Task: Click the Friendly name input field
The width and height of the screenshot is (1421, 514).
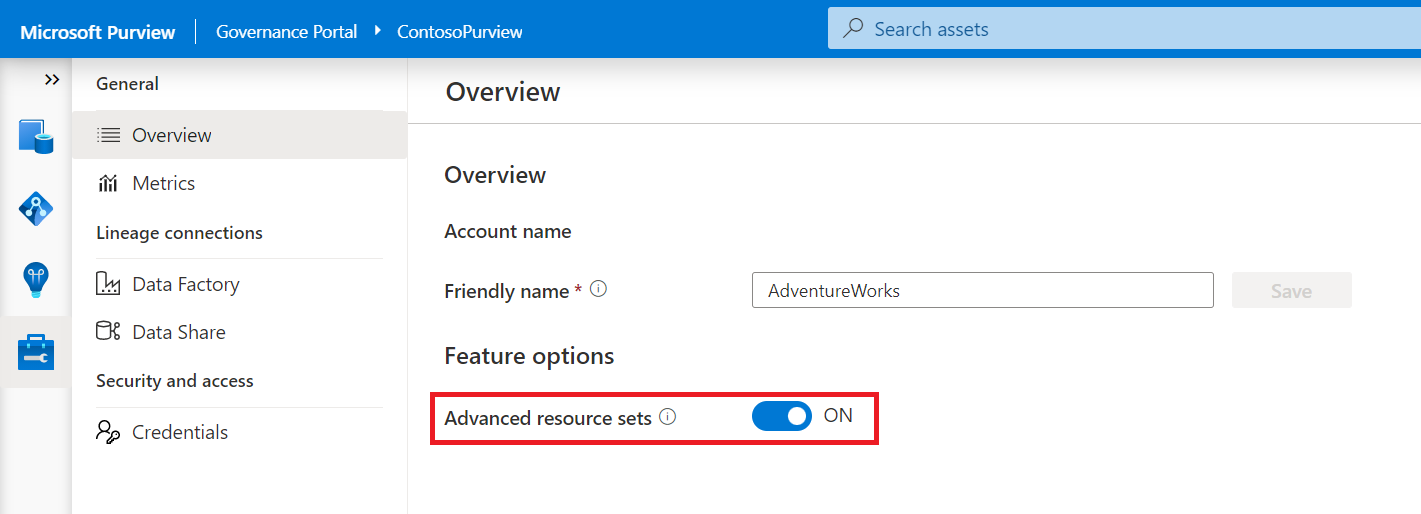Action: [x=983, y=290]
